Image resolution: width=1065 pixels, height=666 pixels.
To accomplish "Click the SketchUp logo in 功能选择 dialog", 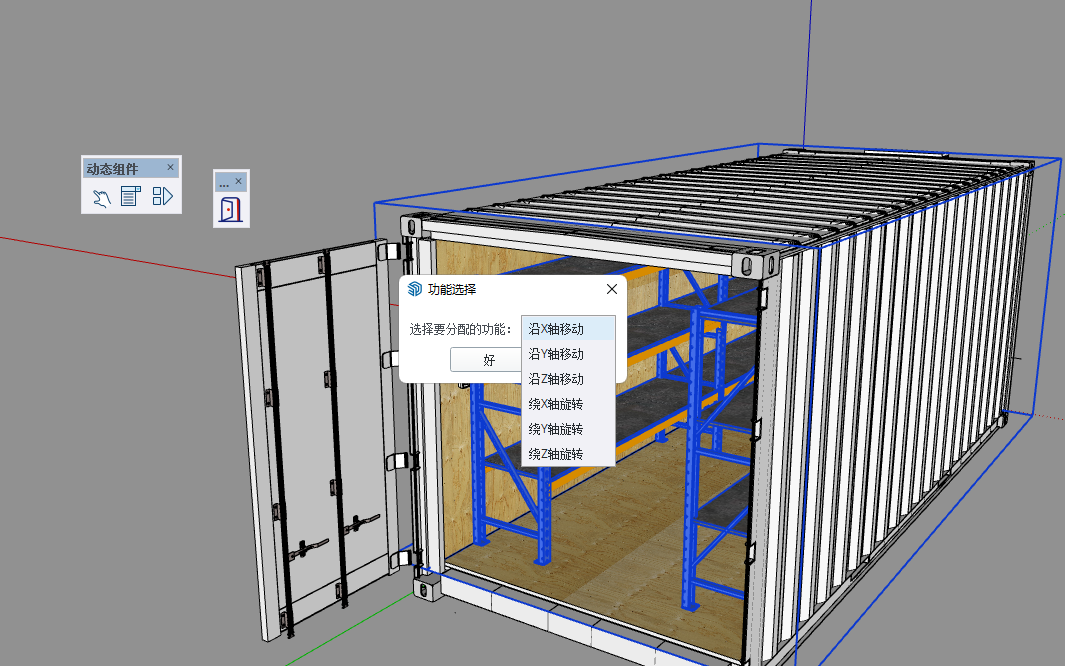I will point(415,289).
